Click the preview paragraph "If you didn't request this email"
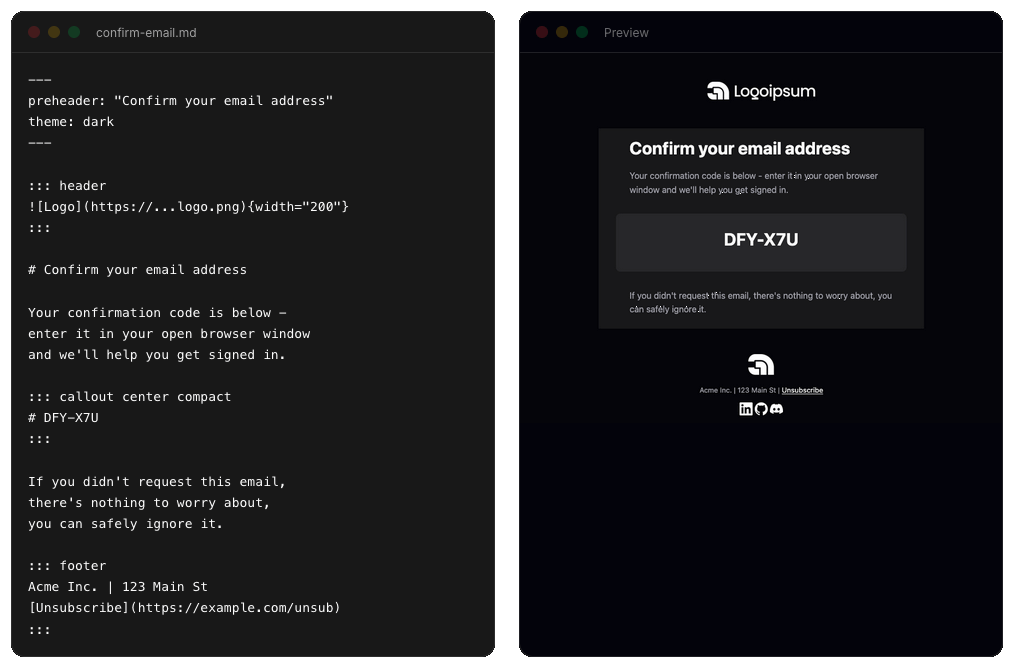1012x667 pixels. point(761,302)
